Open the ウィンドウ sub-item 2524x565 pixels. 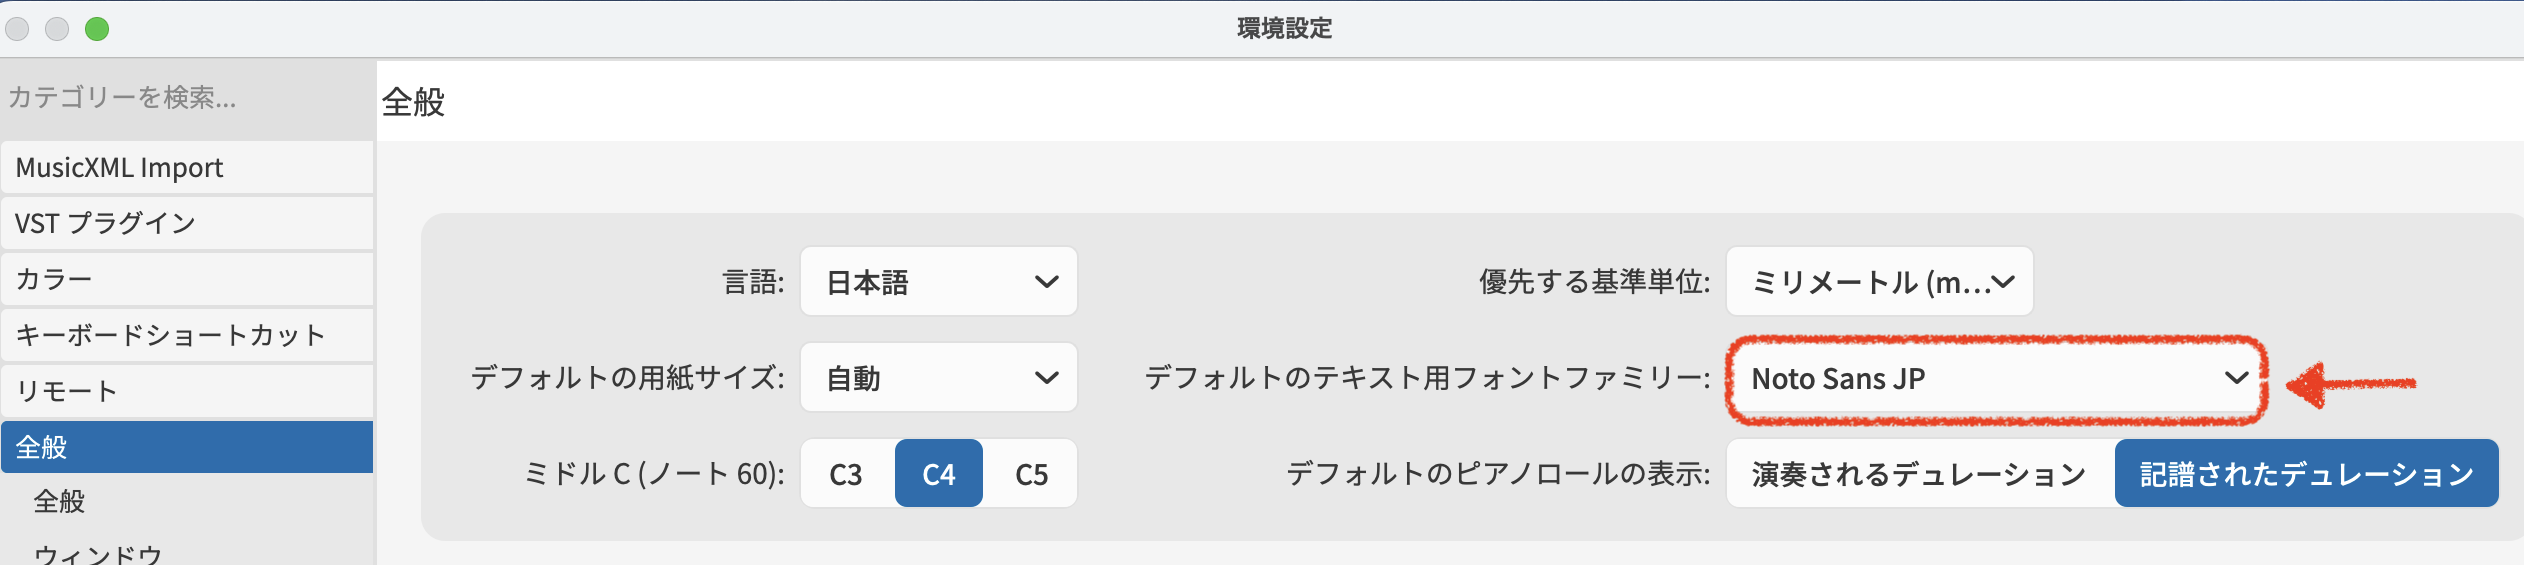click(98, 554)
